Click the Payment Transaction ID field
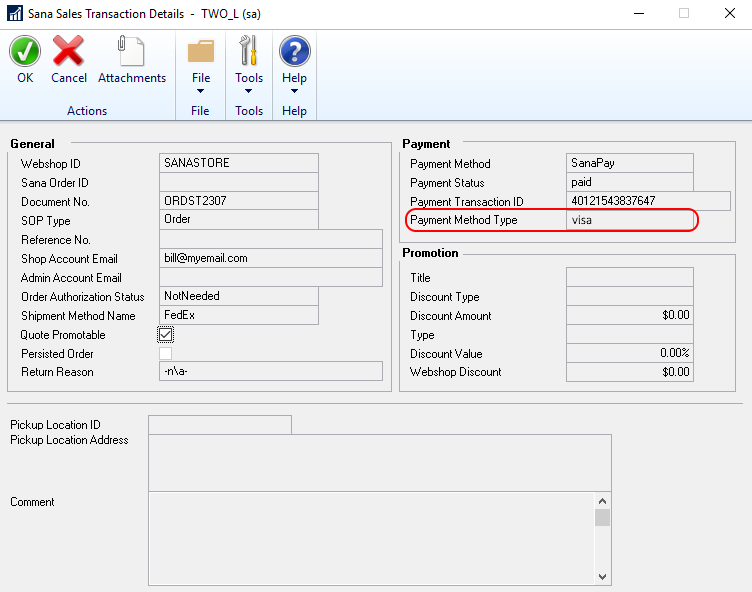Viewport: 752px width, 592px height. point(648,201)
